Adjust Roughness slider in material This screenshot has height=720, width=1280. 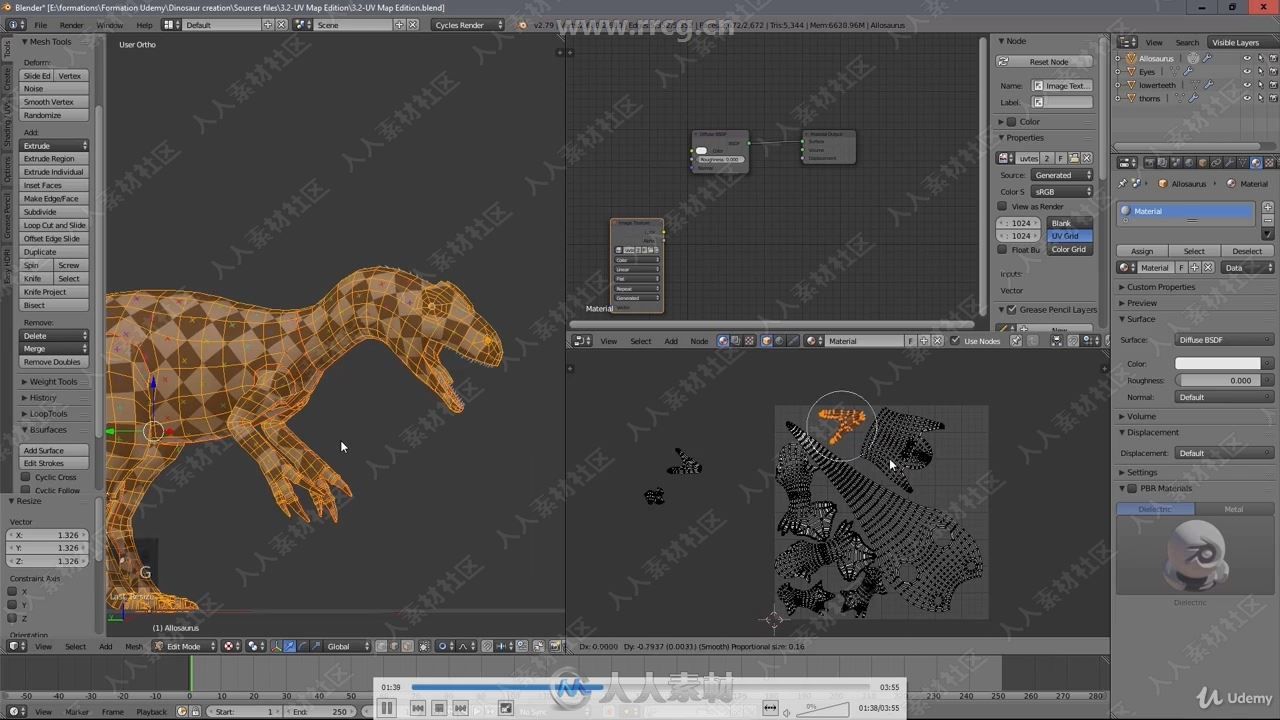click(1224, 380)
